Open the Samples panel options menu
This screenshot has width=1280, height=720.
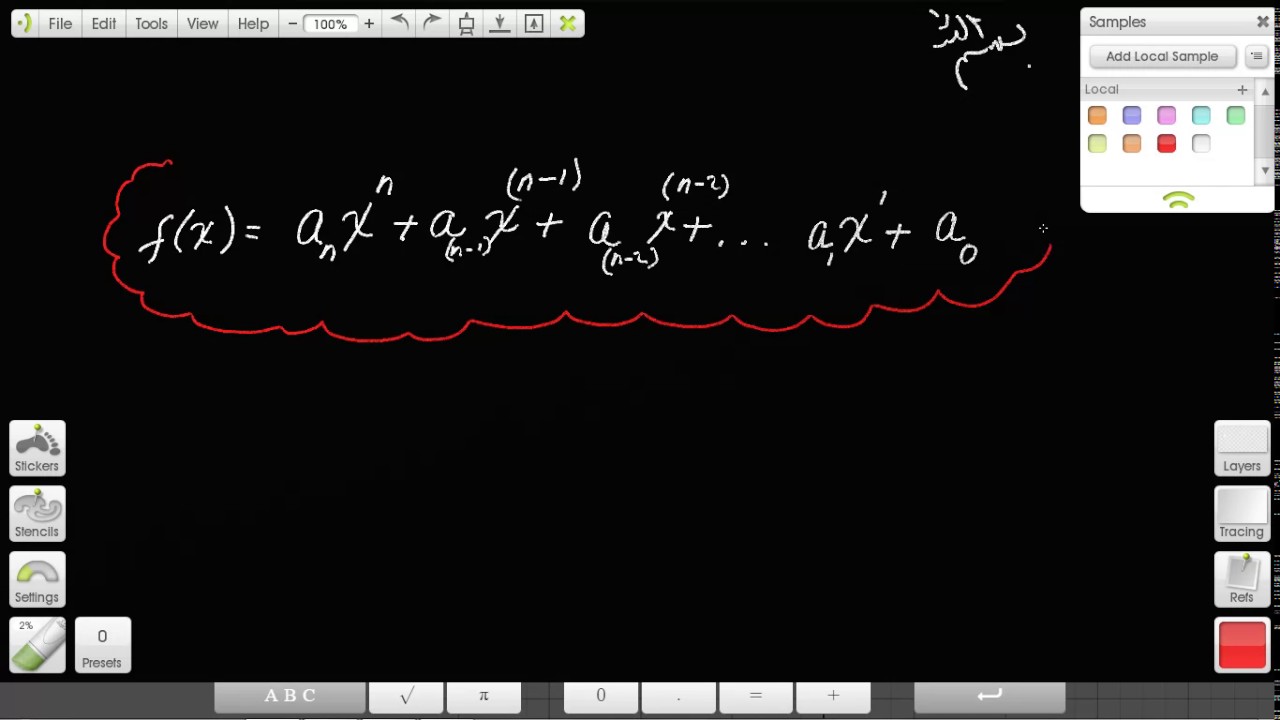pos(1256,56)
